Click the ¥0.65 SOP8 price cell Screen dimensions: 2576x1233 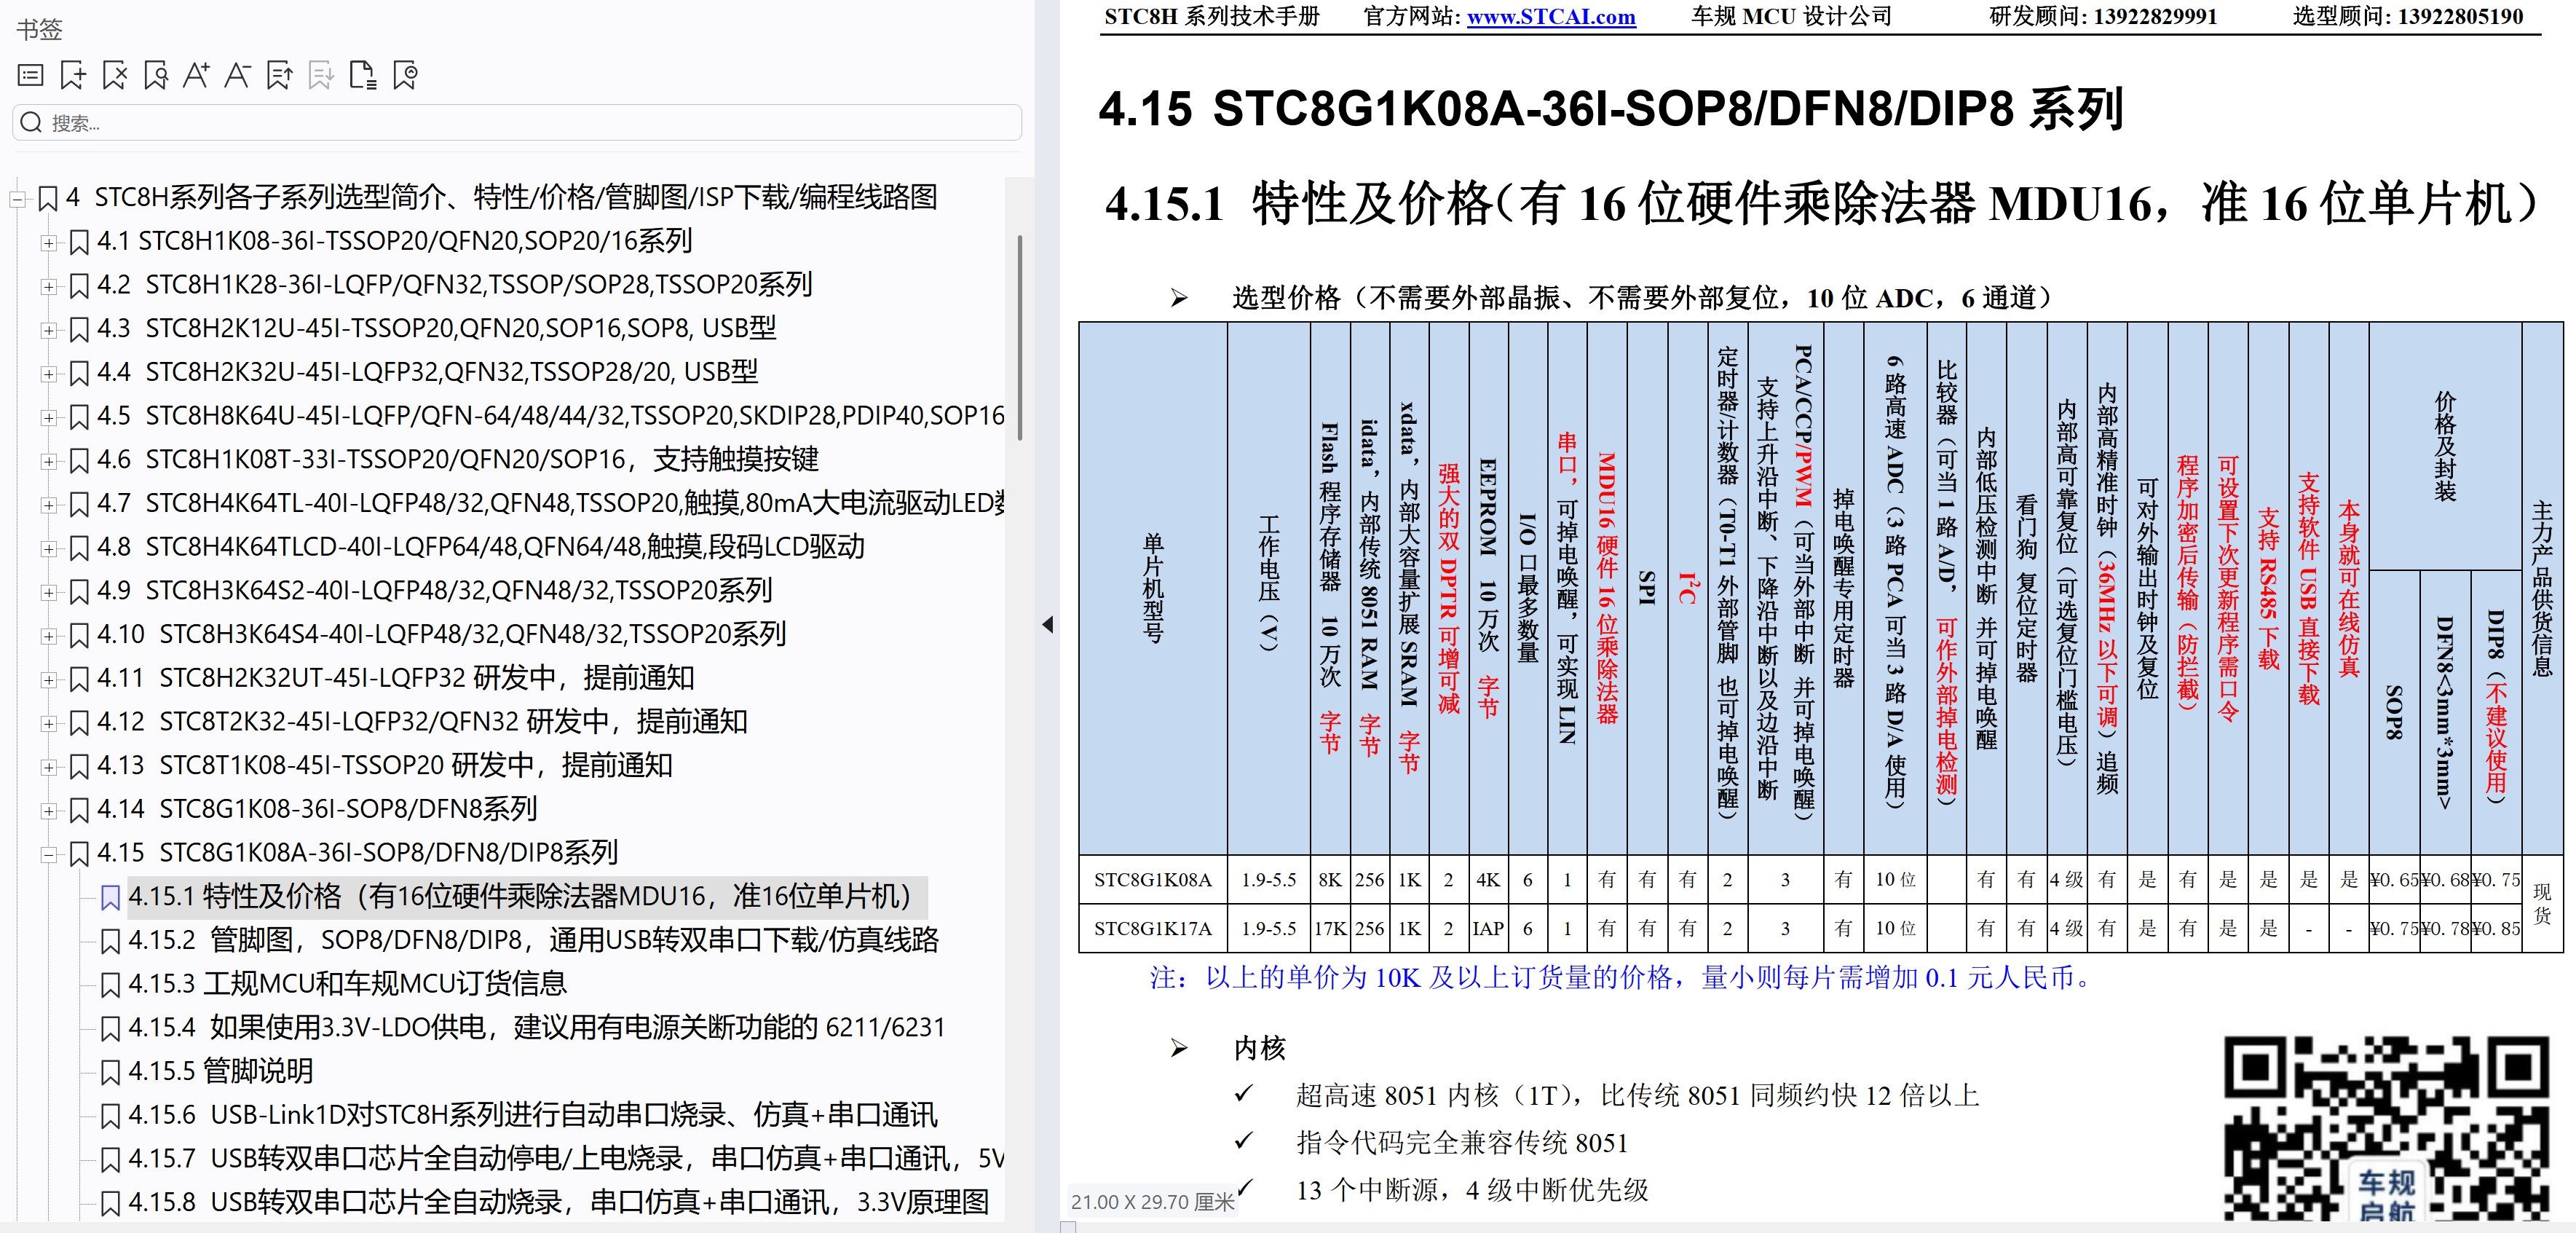pos(2394,880)
